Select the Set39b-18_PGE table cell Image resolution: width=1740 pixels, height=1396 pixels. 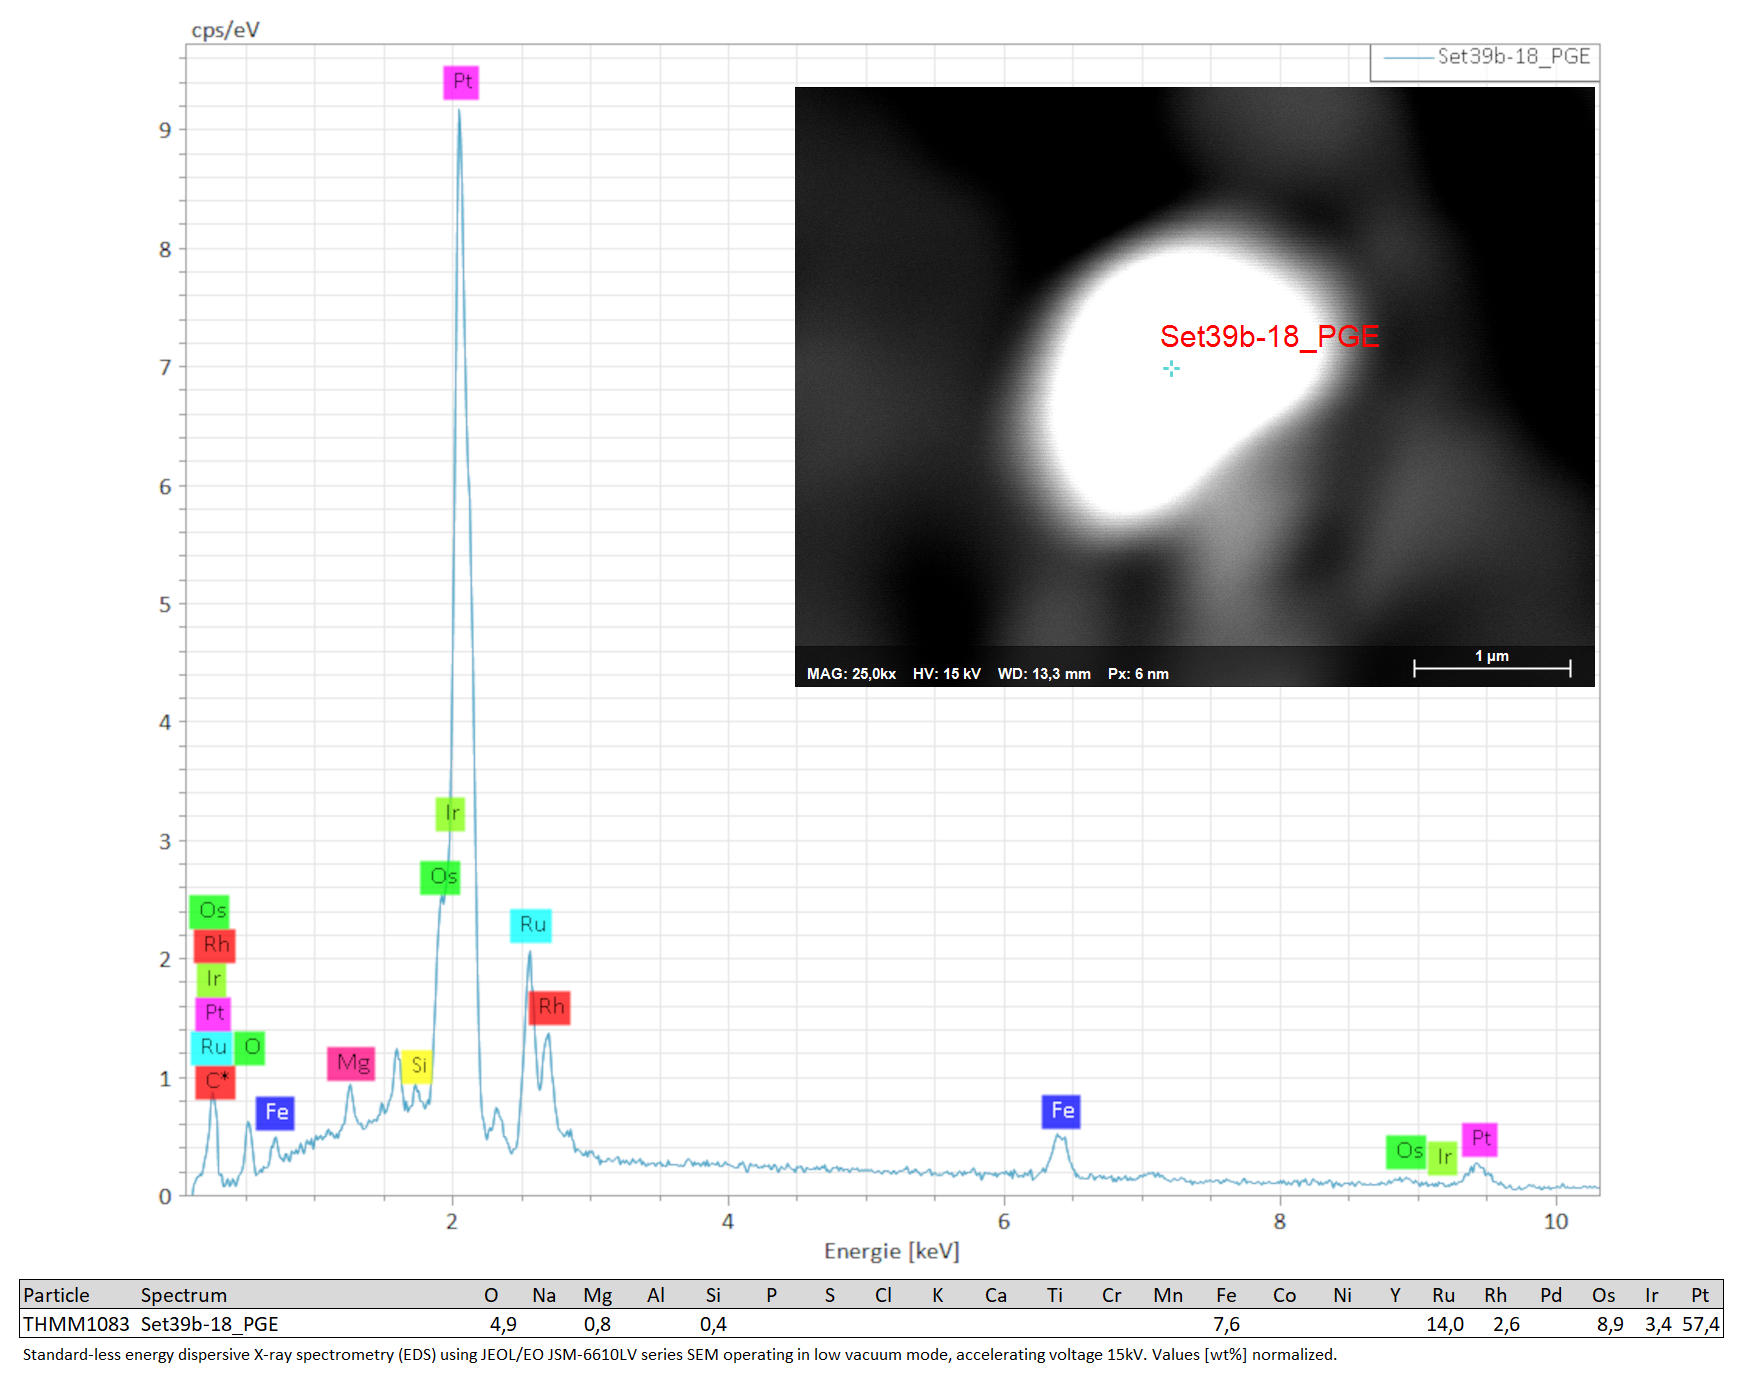pos(209,1324)
